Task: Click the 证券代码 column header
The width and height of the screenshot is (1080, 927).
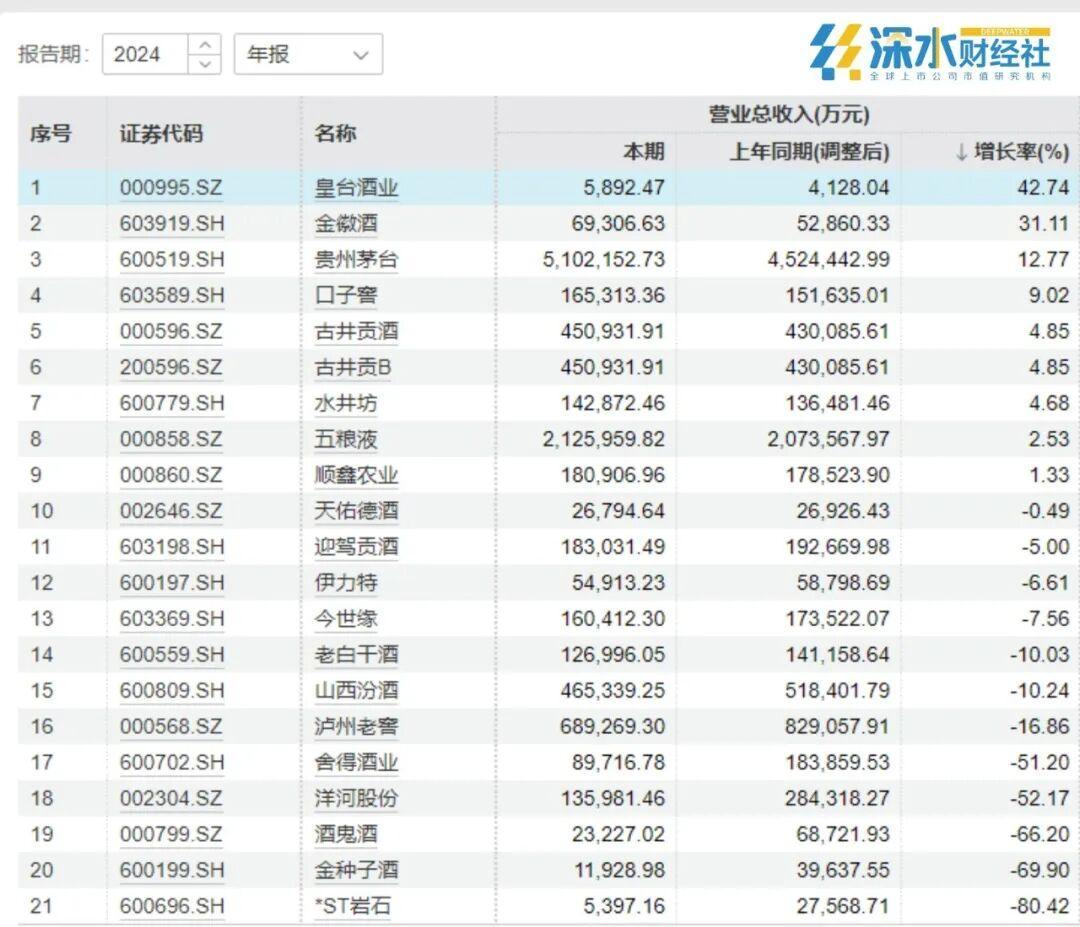Action: coord(161,133)
